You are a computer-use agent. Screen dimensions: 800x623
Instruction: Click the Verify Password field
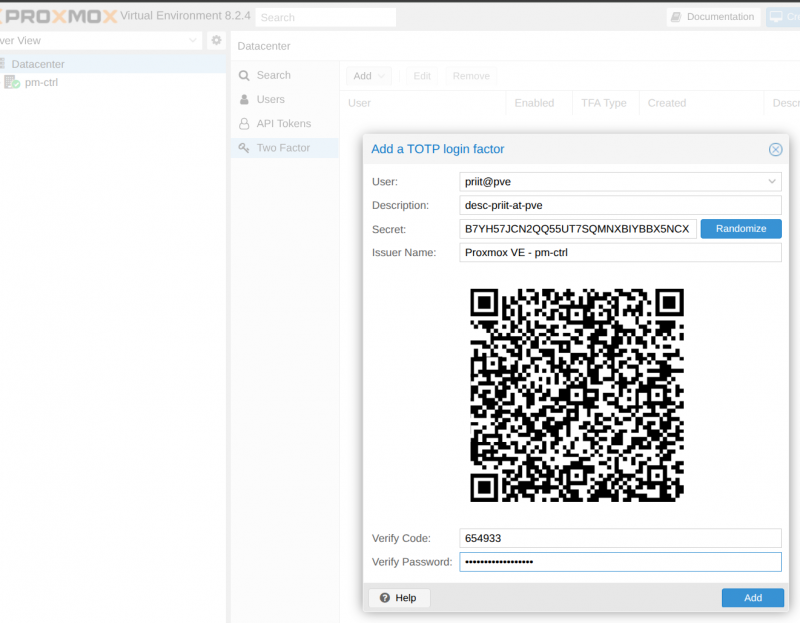[620, 562]
